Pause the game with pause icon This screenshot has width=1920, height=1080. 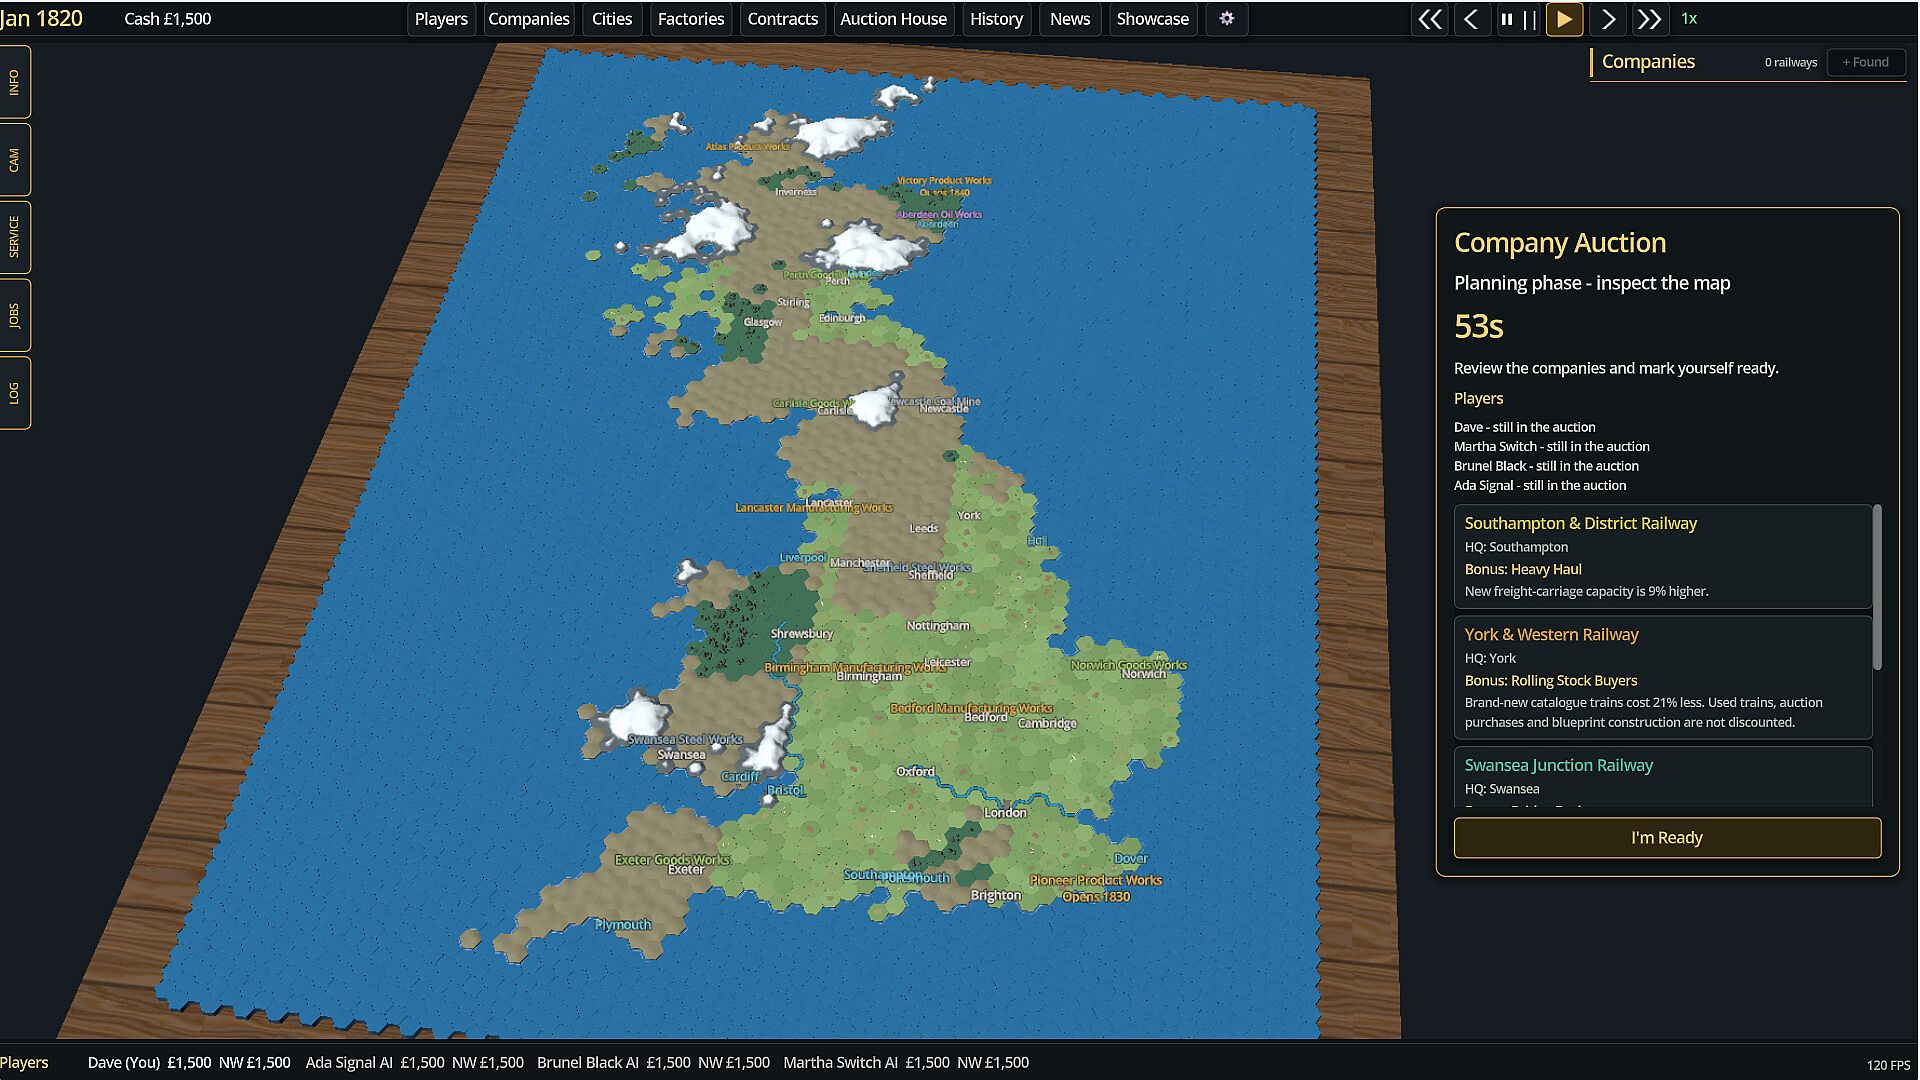[x=1507, y=19]
